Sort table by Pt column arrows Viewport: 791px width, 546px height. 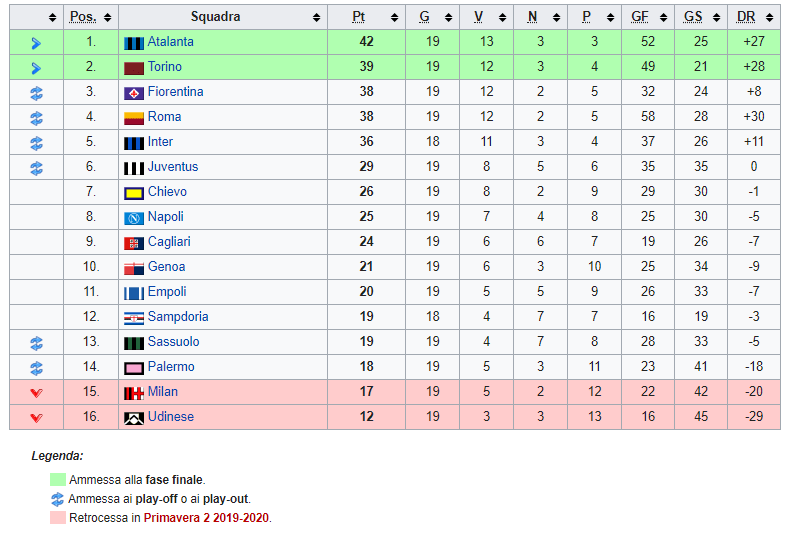point(394,18)
